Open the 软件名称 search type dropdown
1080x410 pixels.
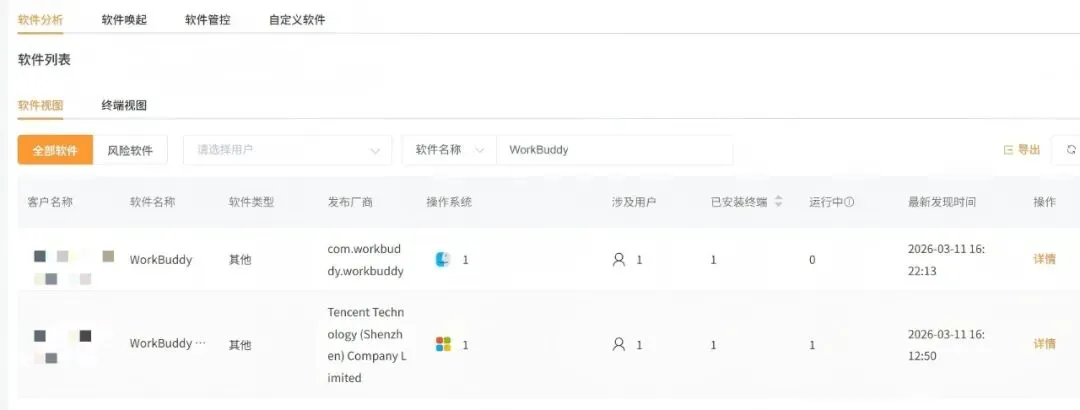(x=449, y=150)
